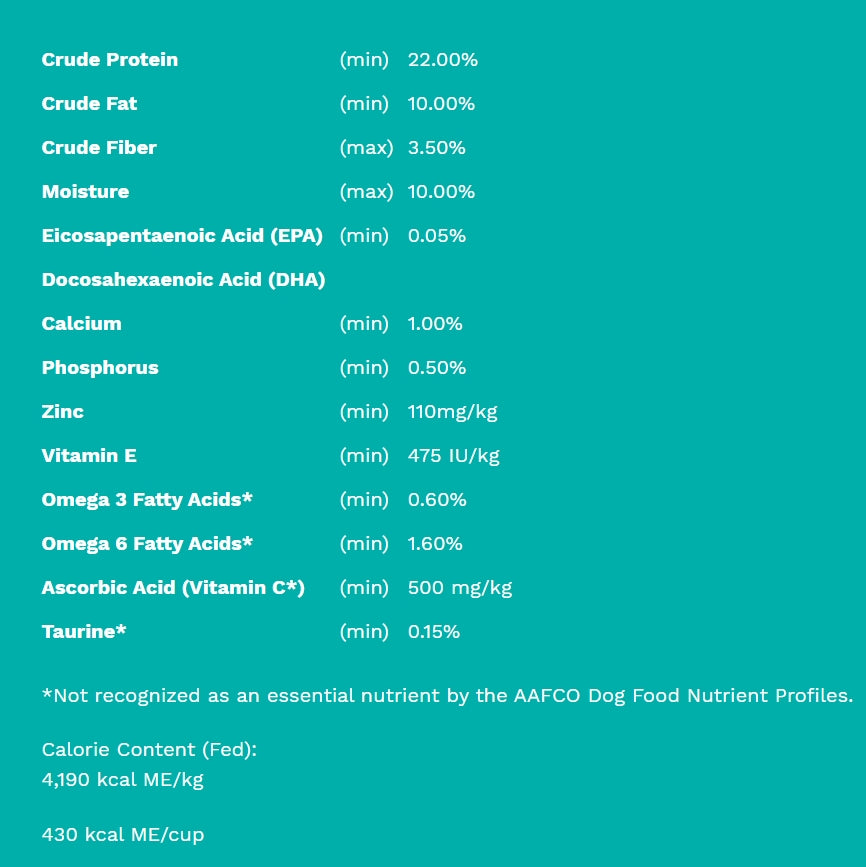Click Docosahexaenoic Acid (DHA) label
The image size is (866, 867).
[183, 280]
